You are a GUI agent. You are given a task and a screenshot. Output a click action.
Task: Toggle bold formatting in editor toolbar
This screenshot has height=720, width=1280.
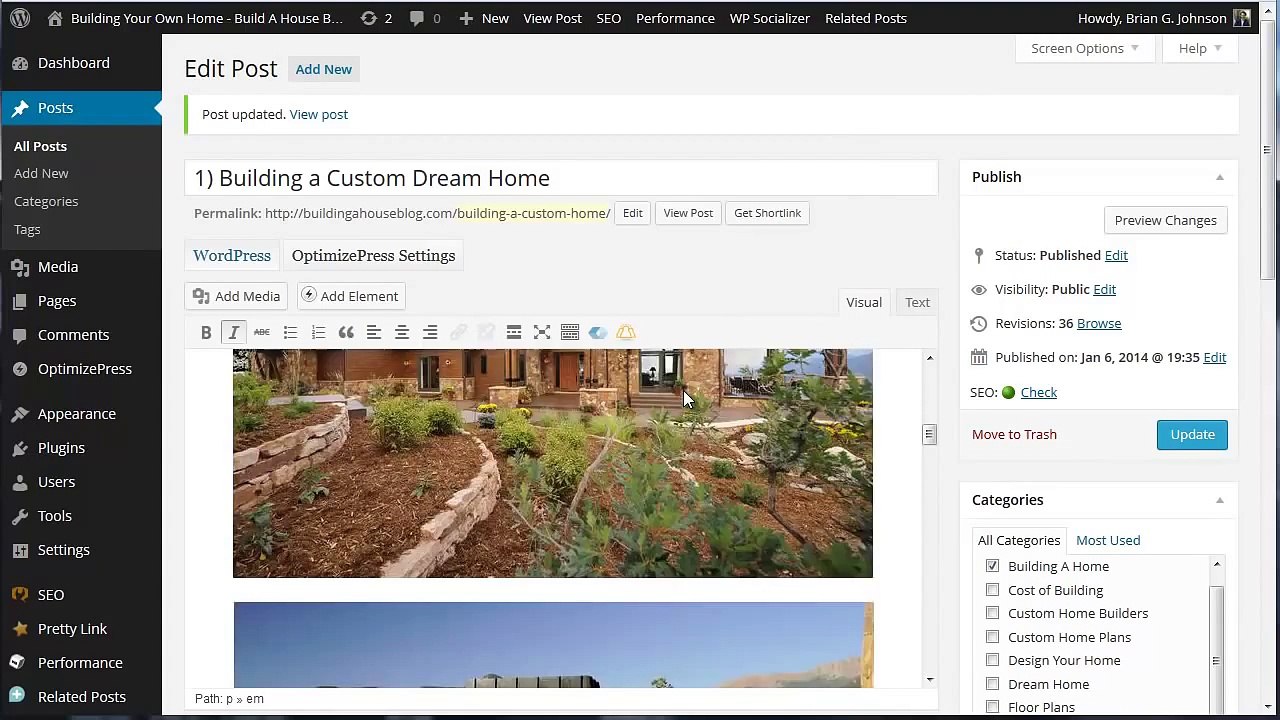click(206, 332)
